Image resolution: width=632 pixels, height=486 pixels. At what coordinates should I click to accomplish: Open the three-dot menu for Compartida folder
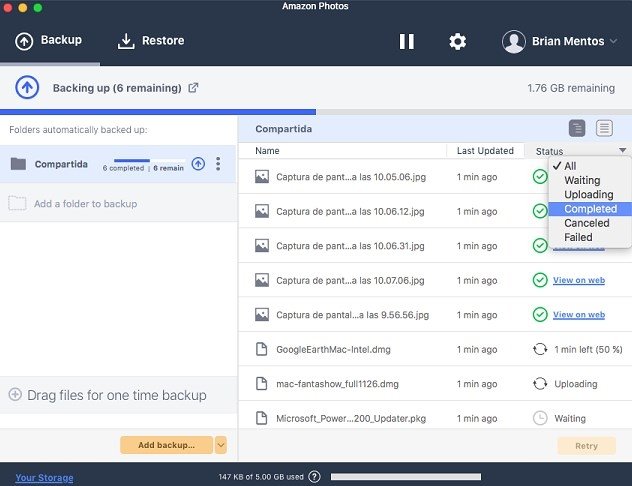tap(218, 164)
